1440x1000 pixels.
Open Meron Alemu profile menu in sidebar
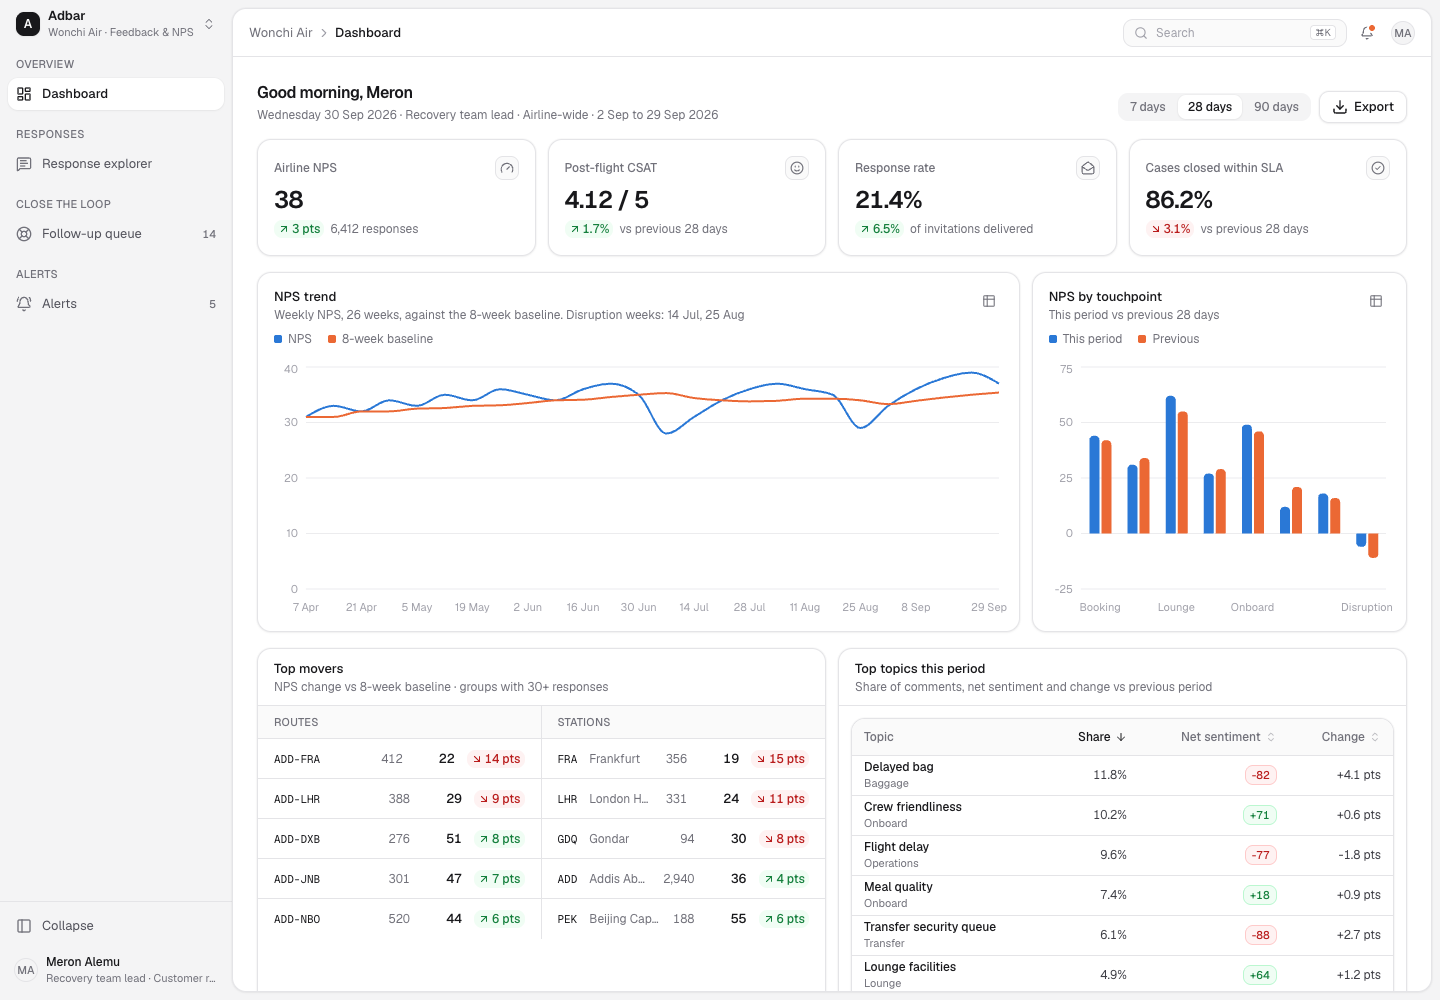point(116,970)
